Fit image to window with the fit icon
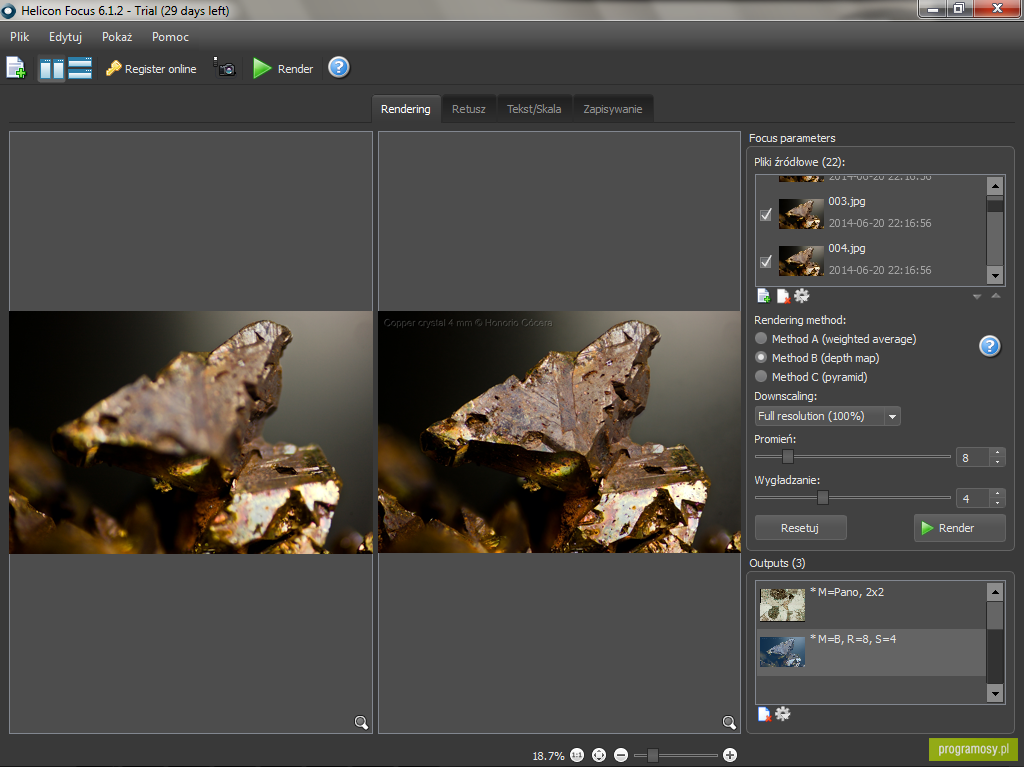1024x767 pixels. click(599, 755)
